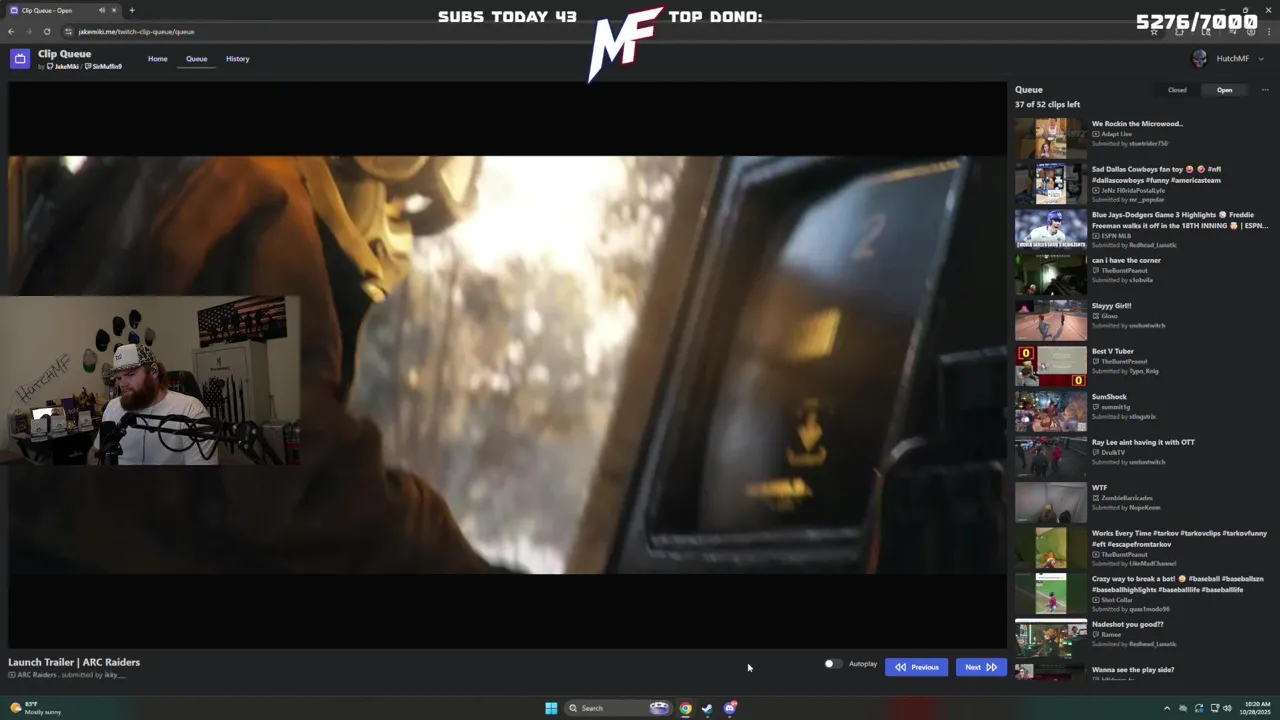1280x720 pixels.
Task: Click the 'Wanna see the play side?' clip title
Action: [1132, 670]
